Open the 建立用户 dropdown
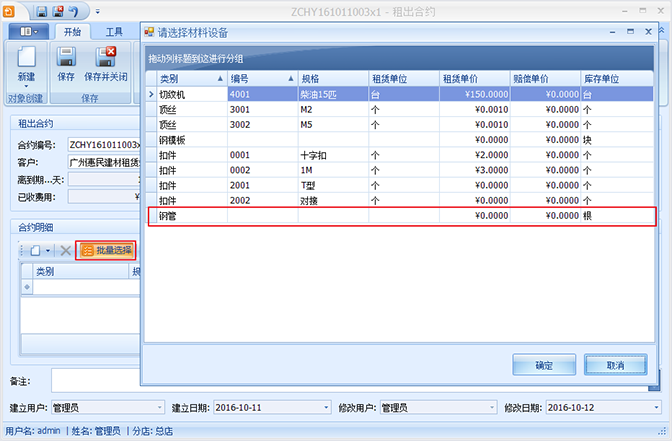This screenshot has width=672, height=441. [x=160, y=408]
